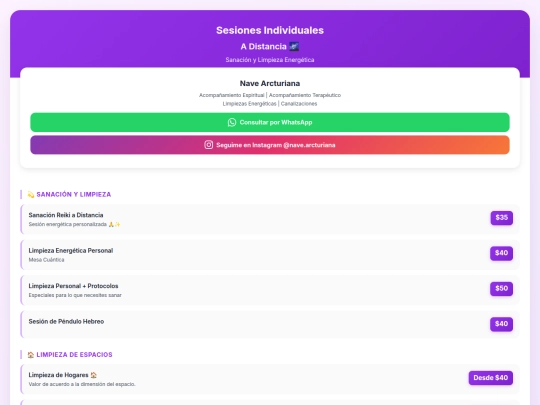The height and width of the screenshot is (405, 540).
Task: Click the LIMPIEZA DE ESPACIOS section header
Action: tap(74, 355)
